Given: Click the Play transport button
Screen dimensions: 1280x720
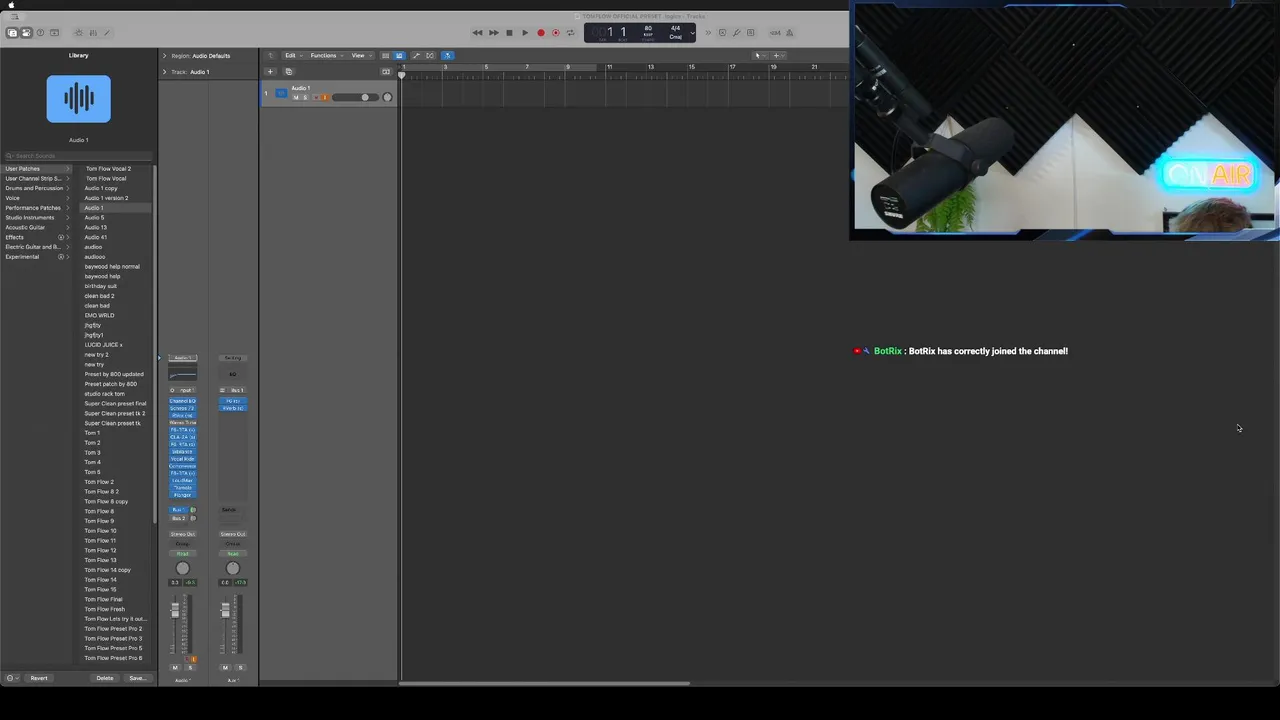Looking at the screenshot, I should pos(525,32).
